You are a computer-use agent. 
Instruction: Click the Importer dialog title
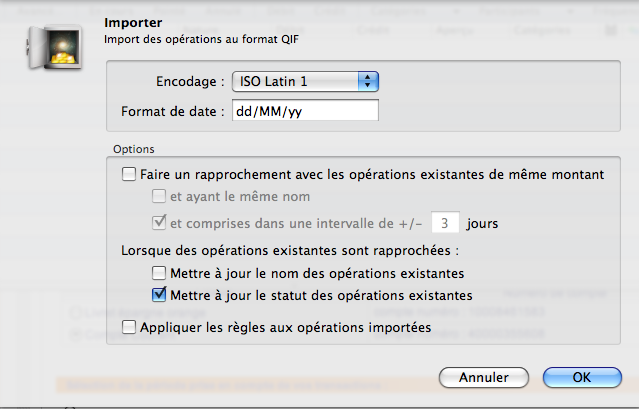(x=133, y=23)
